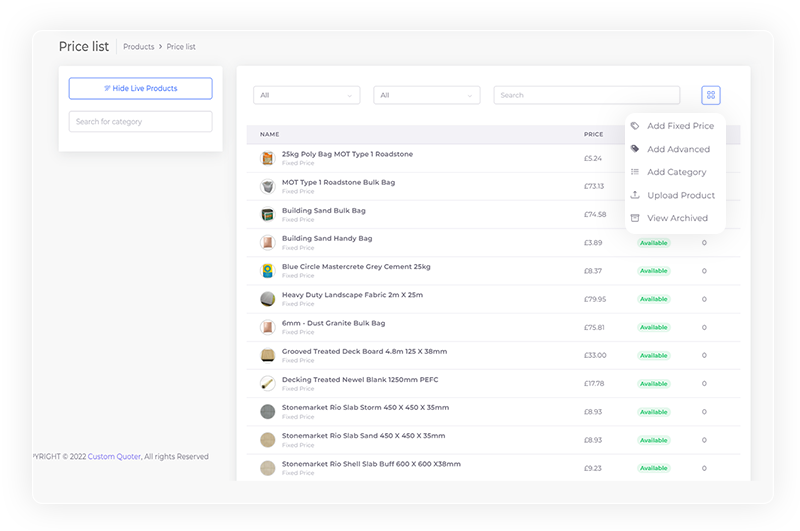The height and width of the screenshot is (531, 800).
Task: Open Stonemarket Rio Slab Storm 450 X 450
Action: point(365,408)
